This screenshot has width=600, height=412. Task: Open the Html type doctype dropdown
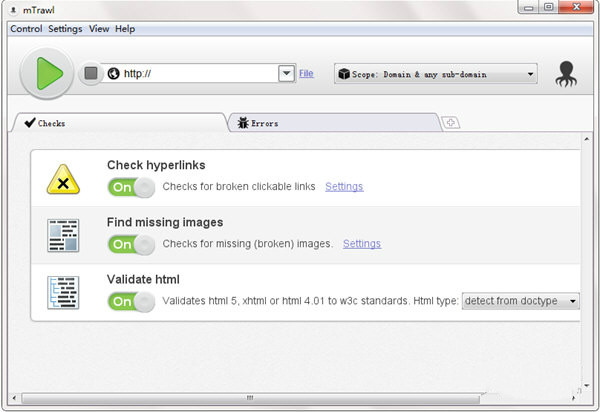[x=521, y=301]
